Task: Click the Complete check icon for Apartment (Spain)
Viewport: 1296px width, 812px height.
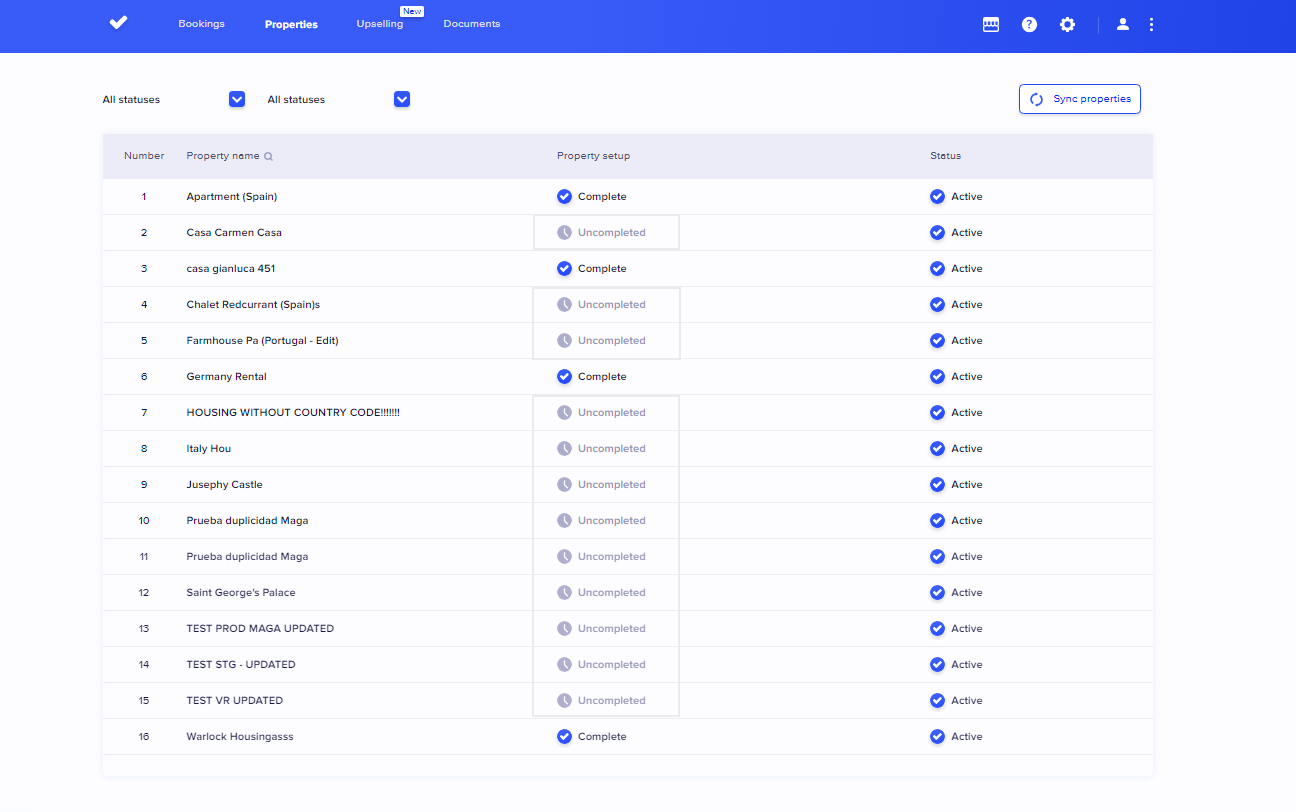Action: tap(564, 197)
